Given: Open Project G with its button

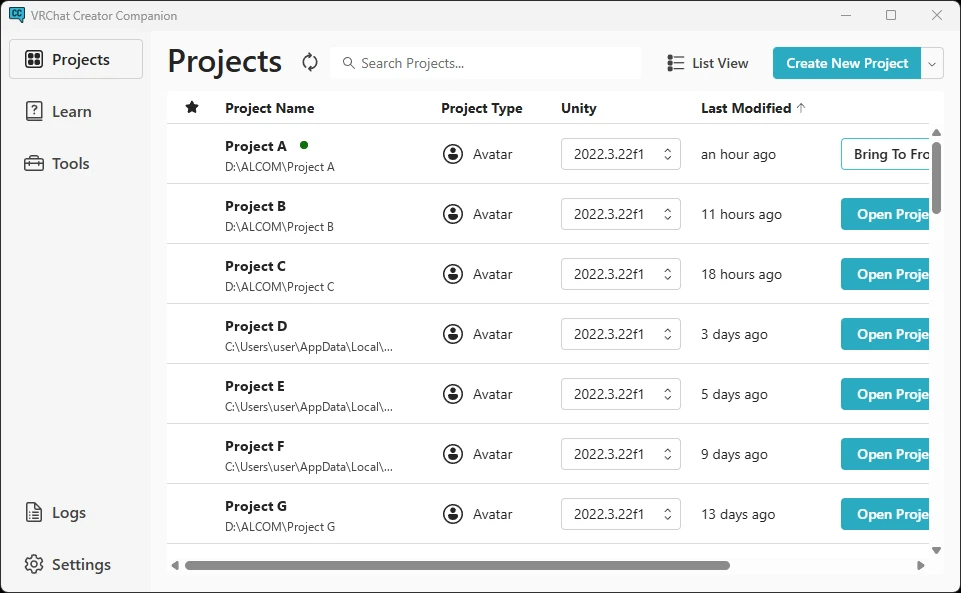Looking at the screenshot, I should pyautogui.click(x=886, y=515).
